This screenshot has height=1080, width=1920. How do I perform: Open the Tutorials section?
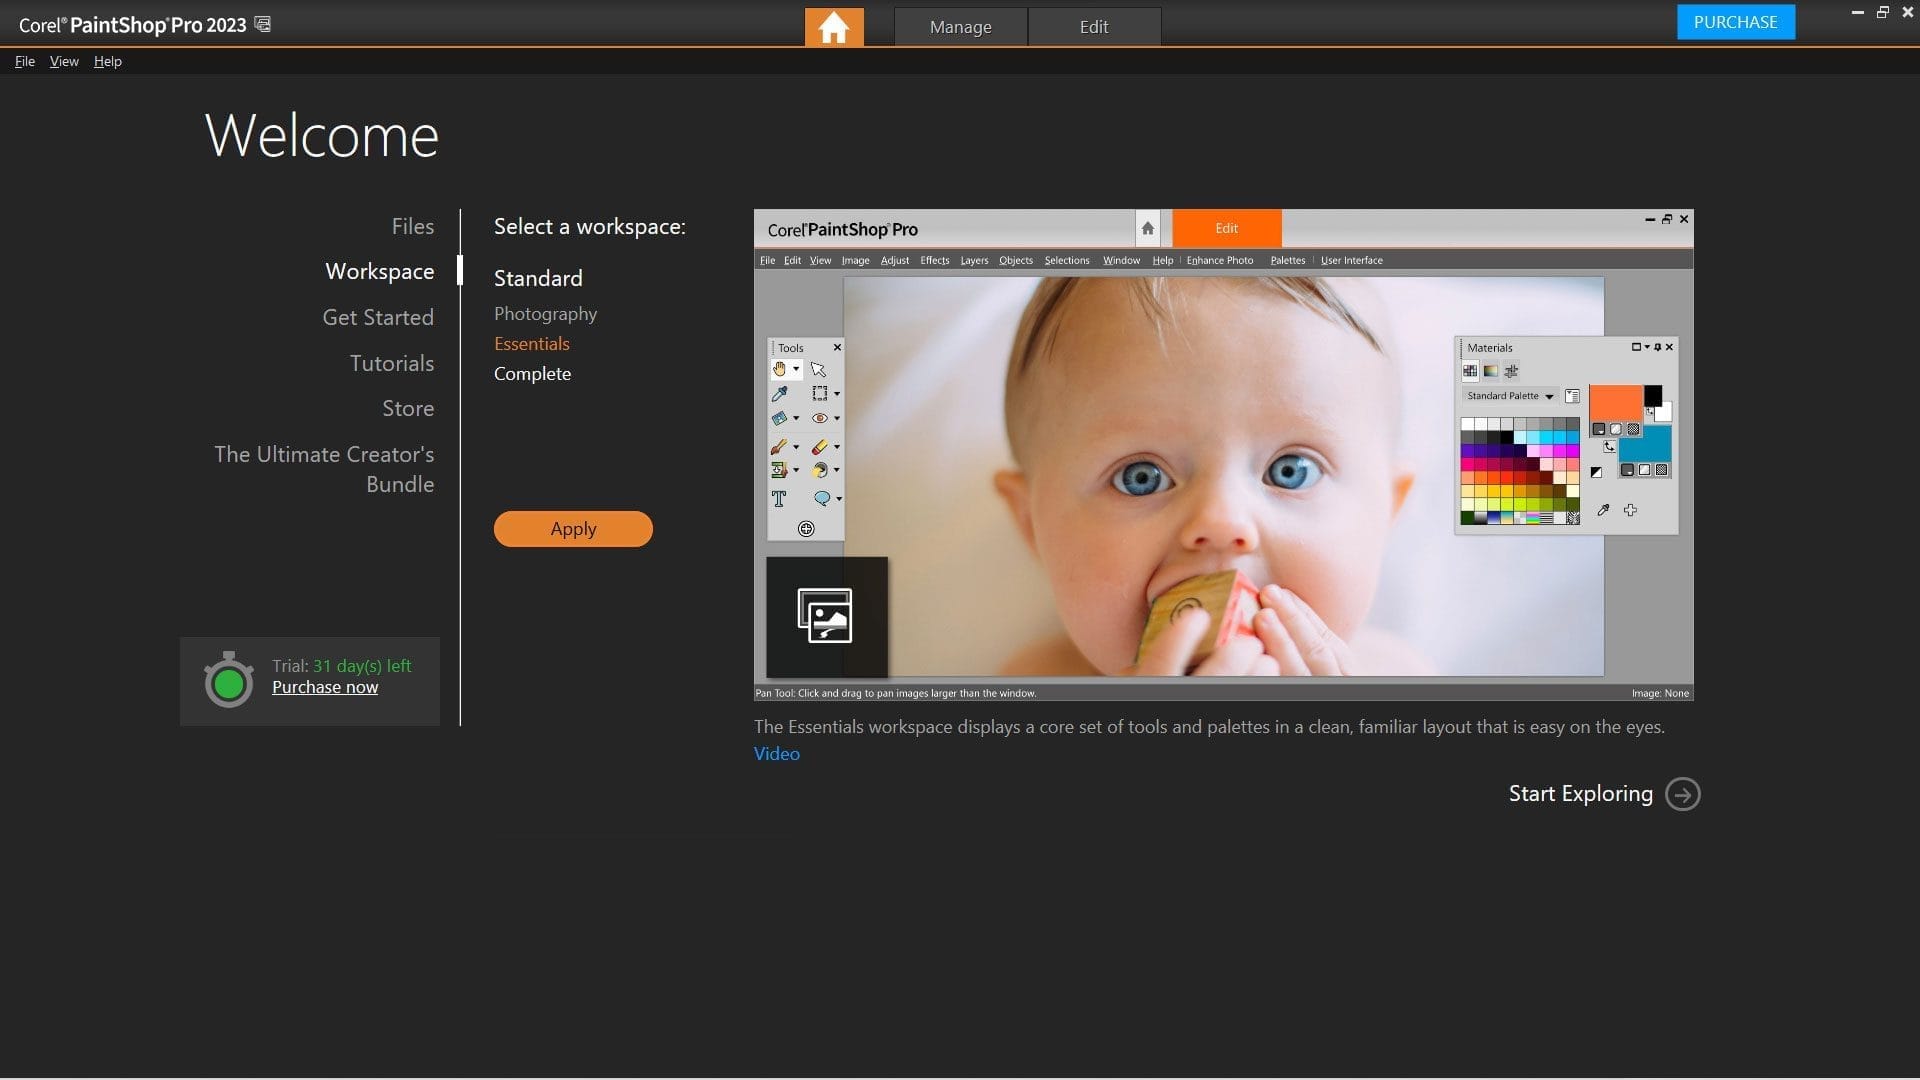392,363
